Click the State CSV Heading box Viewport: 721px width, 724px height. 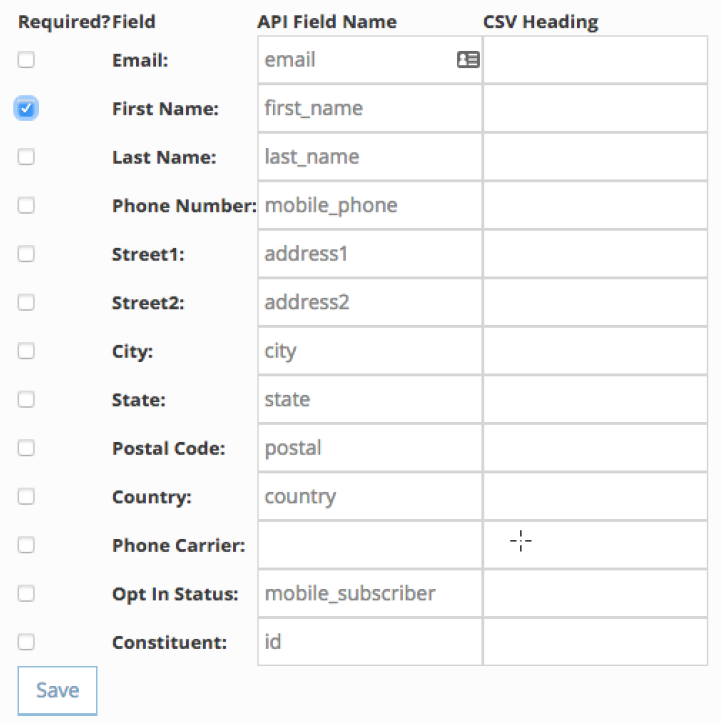click(595, 400)
